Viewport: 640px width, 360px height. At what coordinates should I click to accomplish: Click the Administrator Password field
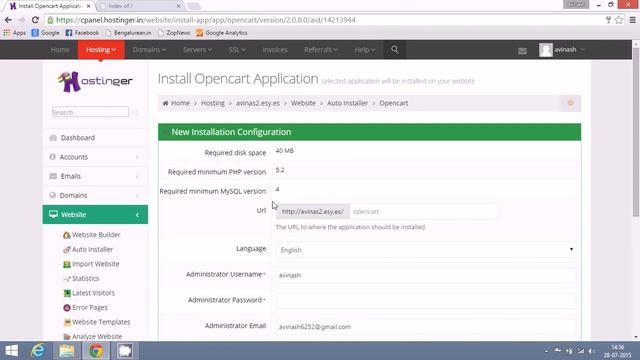426,301
